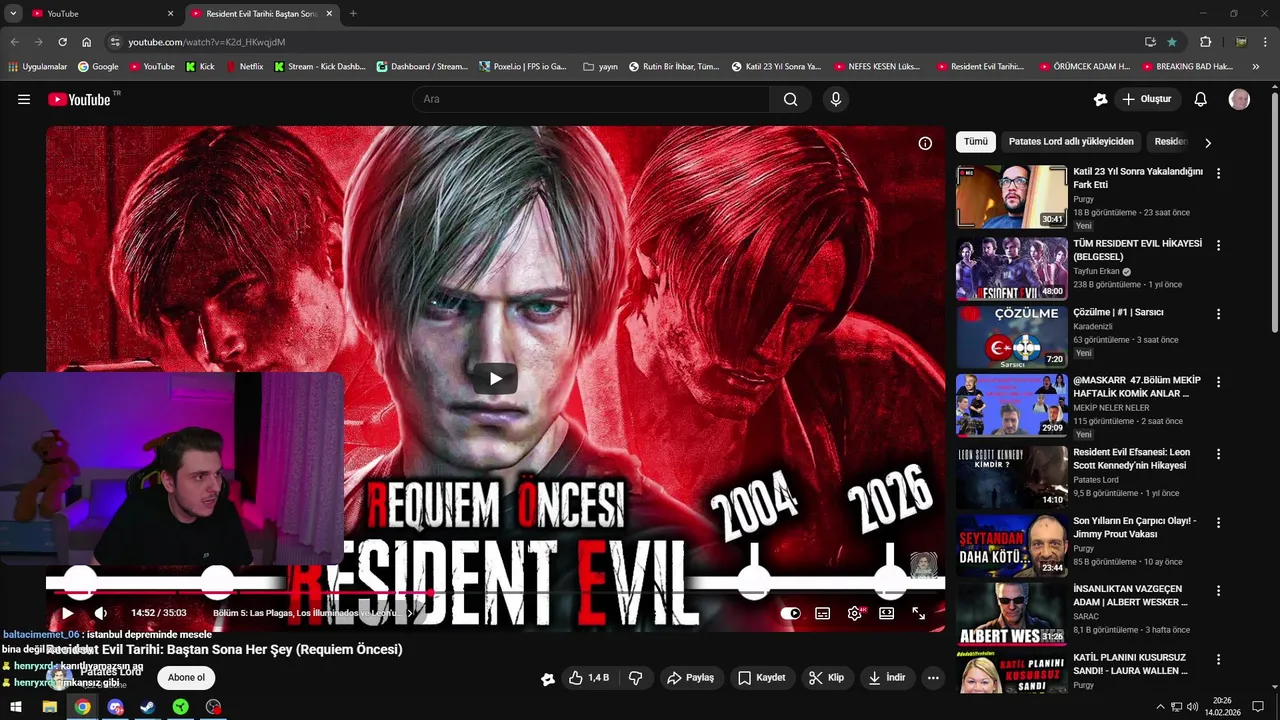This screenshot has height=720, width=1280.
Task: Open Dashboard / Stream bookmark
Action: tap(422, 67)
